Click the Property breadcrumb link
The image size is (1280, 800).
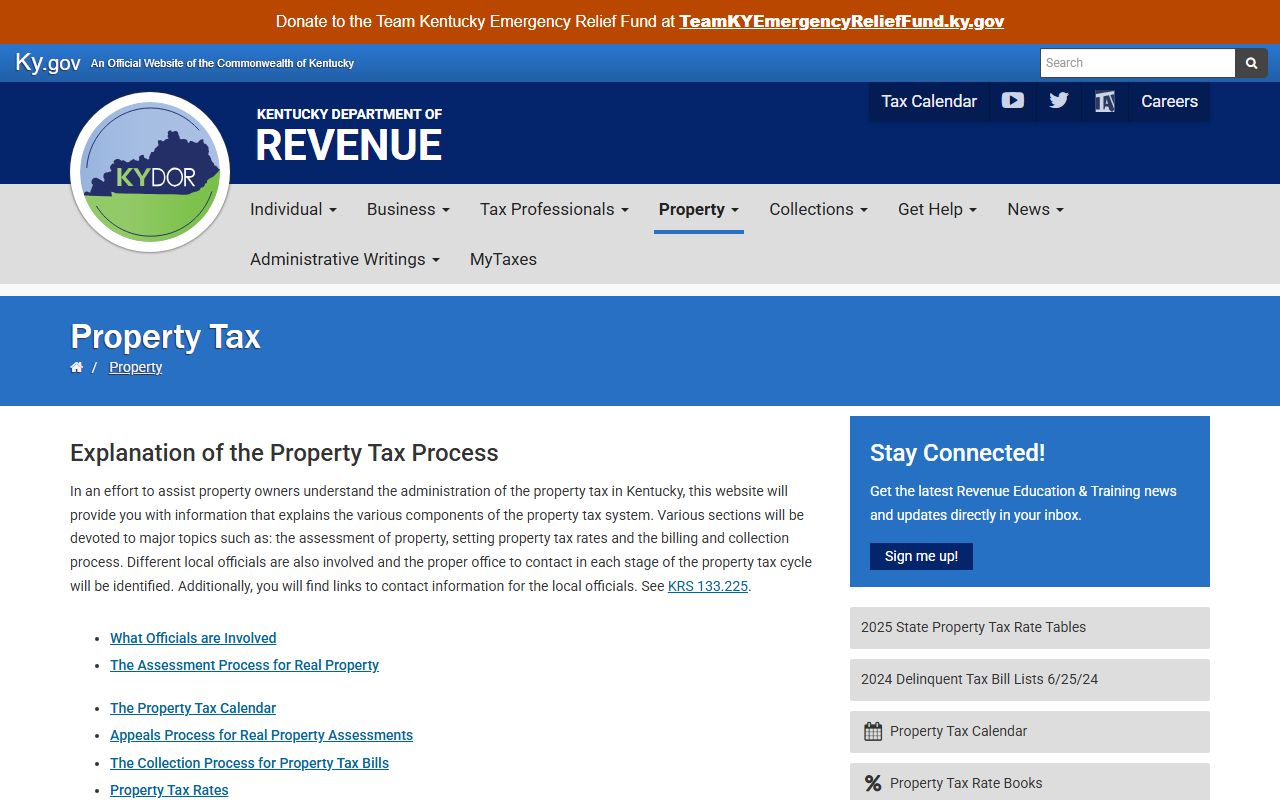(136, 367)
